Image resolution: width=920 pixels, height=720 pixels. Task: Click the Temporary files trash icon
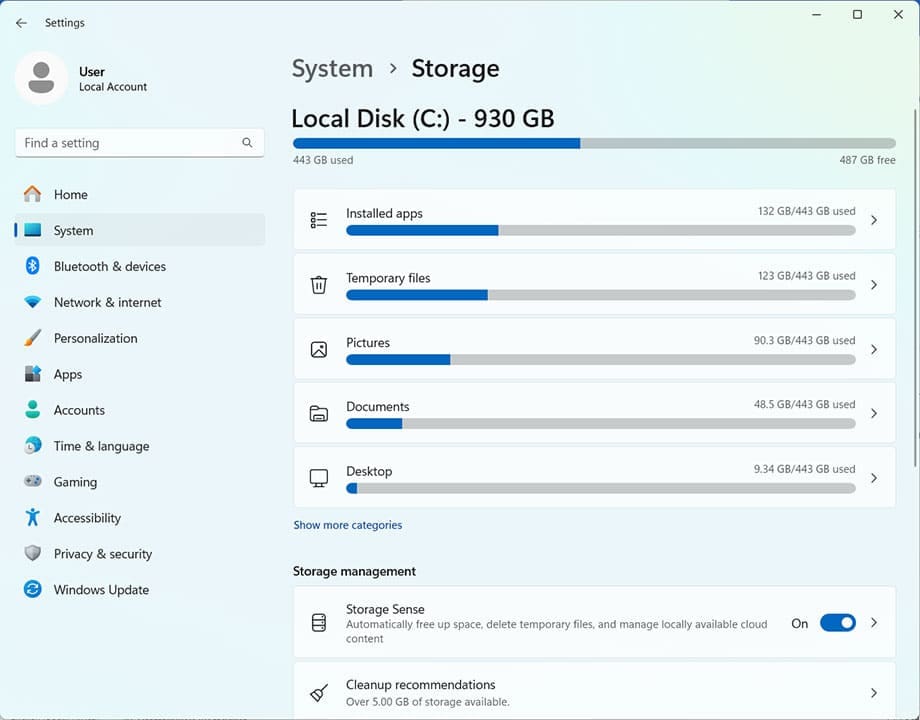coord(318,284)
